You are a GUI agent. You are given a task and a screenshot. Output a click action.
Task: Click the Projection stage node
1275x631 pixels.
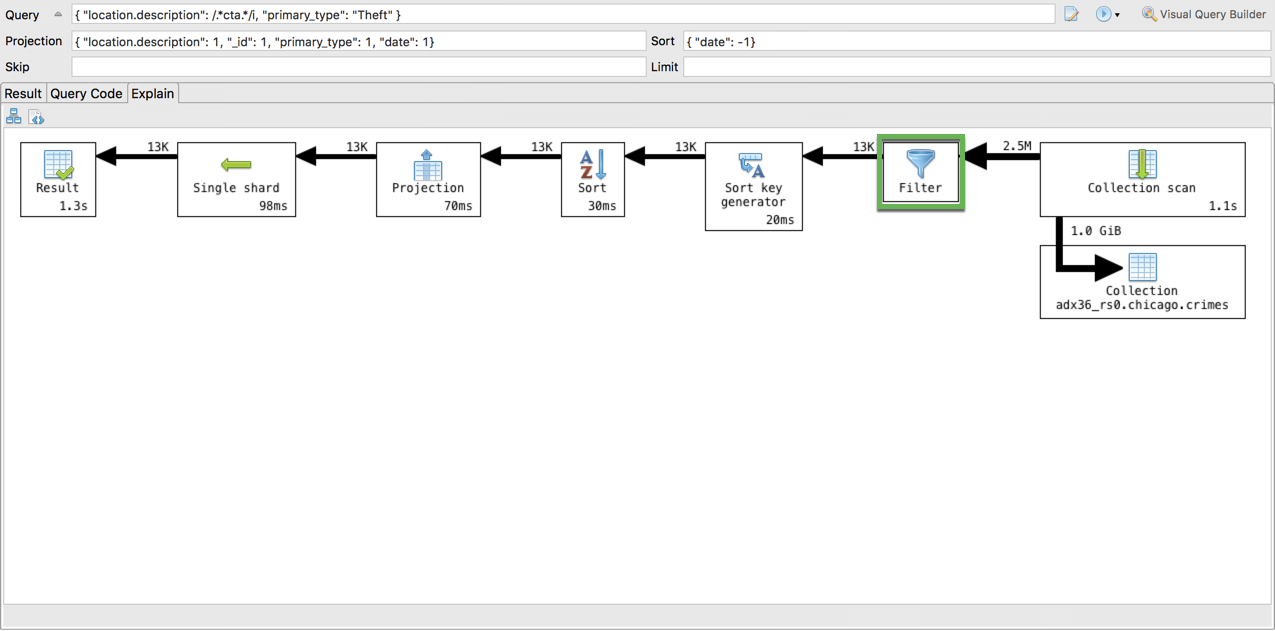(x=428, y=180)
